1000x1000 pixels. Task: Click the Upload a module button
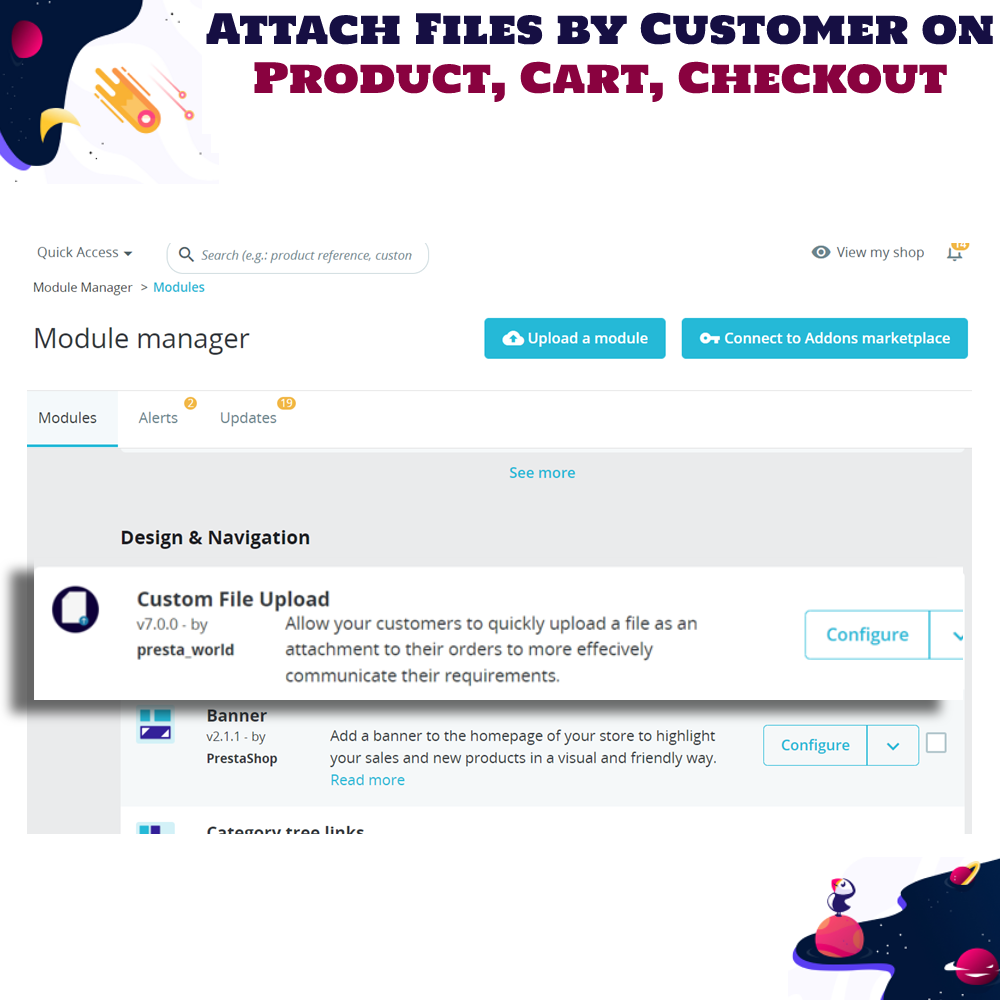click(x=575, y=339)
